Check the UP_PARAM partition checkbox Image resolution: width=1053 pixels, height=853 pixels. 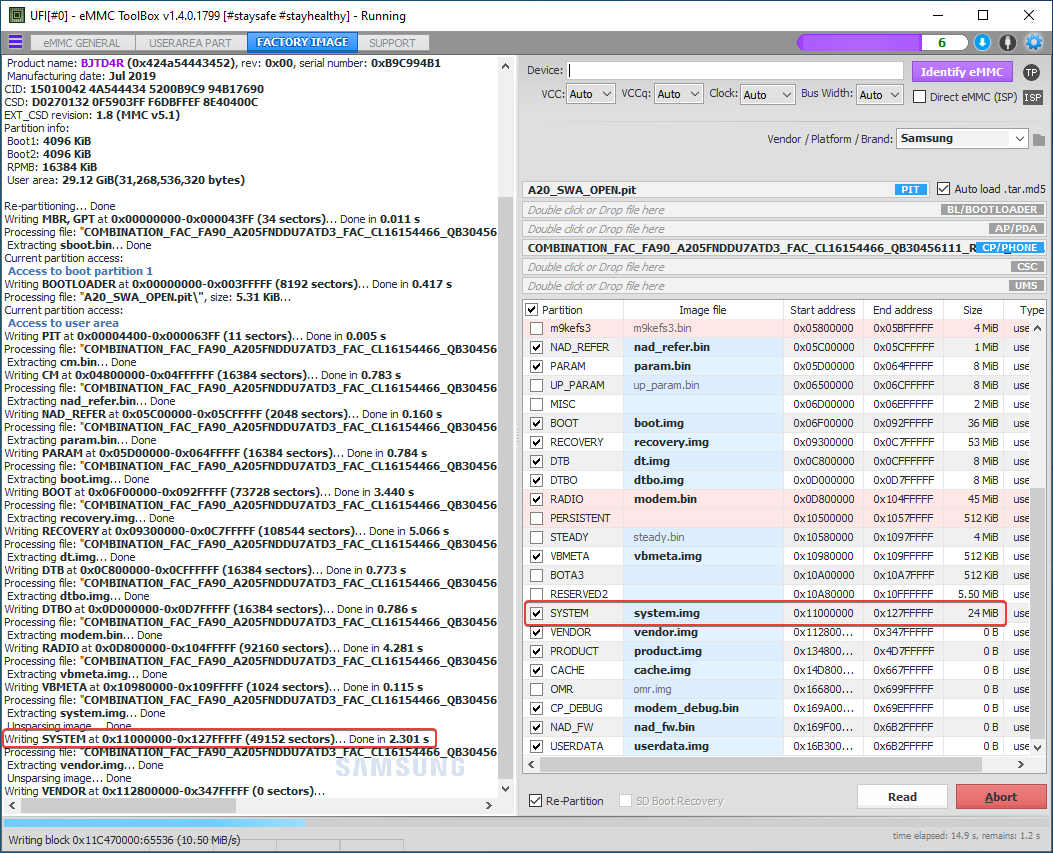click(x=537, y=386)
